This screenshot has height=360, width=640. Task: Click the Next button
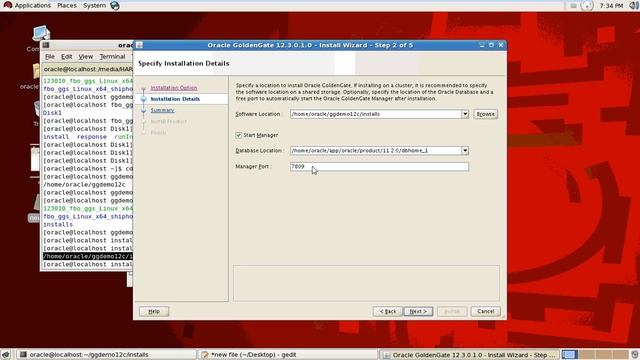click(418, 311)
